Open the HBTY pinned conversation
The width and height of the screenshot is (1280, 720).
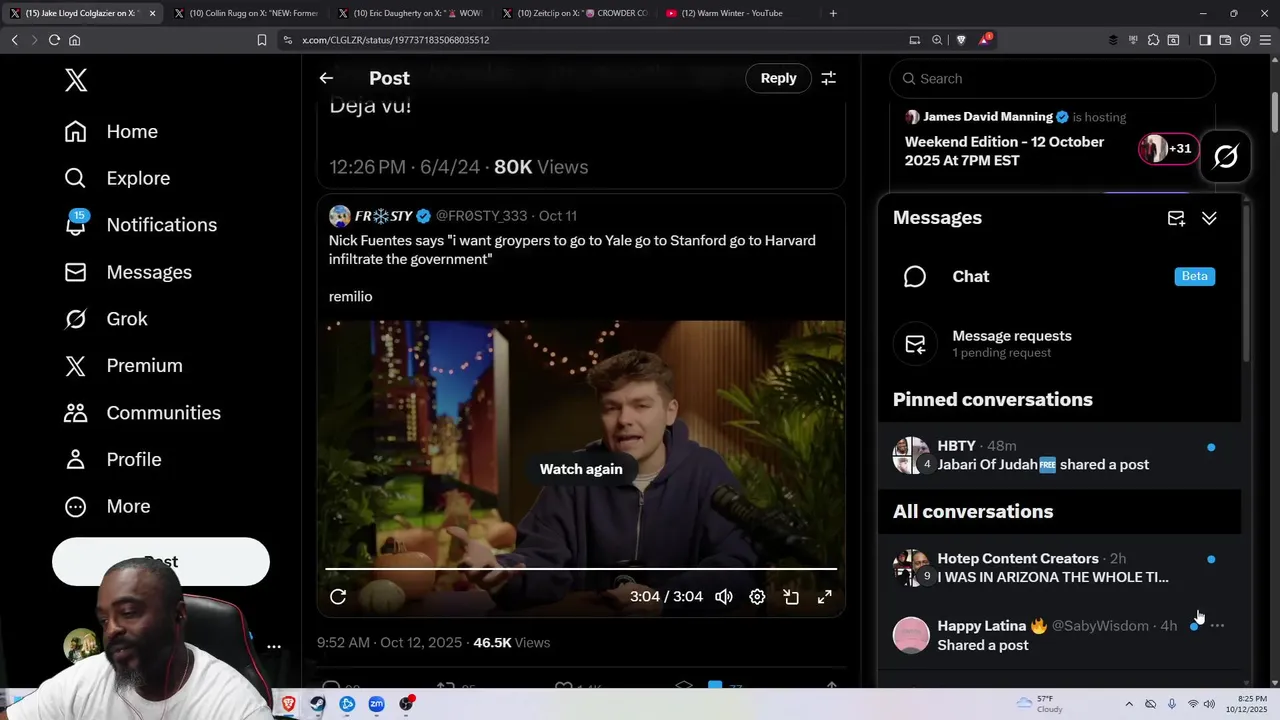(1059, 456)
